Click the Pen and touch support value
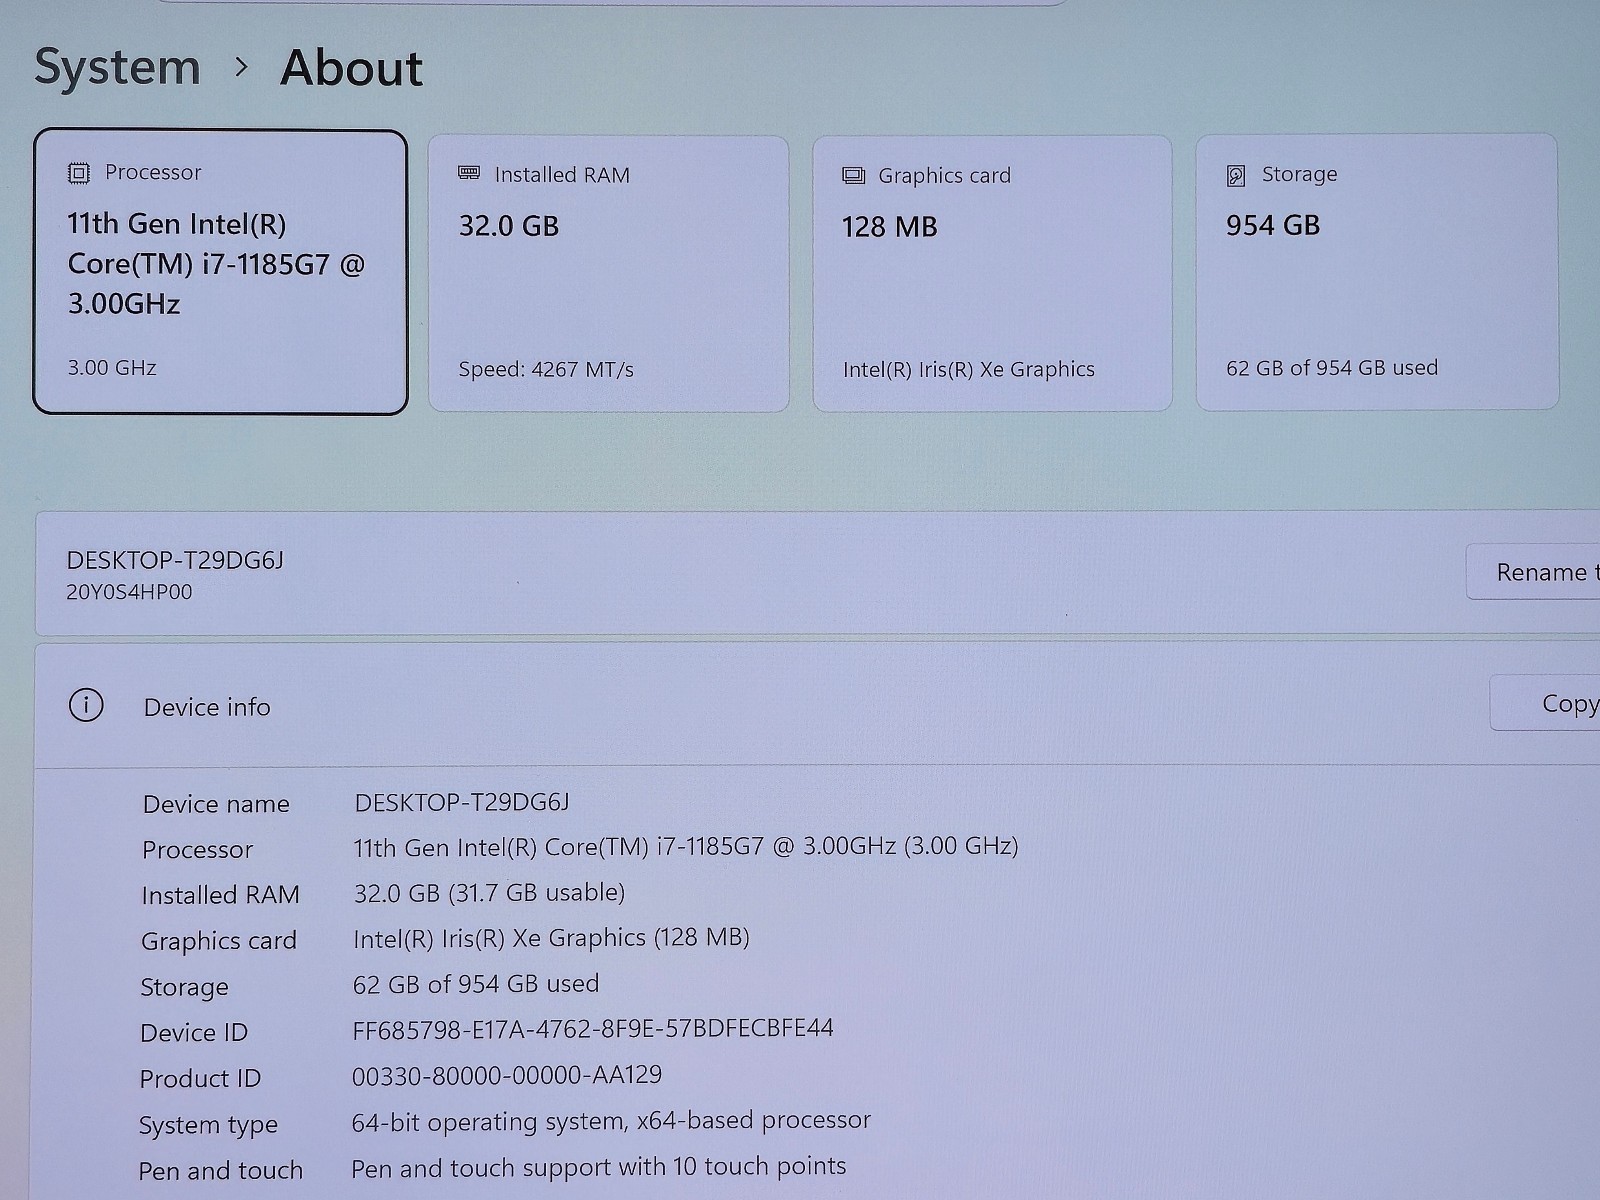Image resolution: width=1600 pixels, height=1200 pixels. click(598, 1167)
